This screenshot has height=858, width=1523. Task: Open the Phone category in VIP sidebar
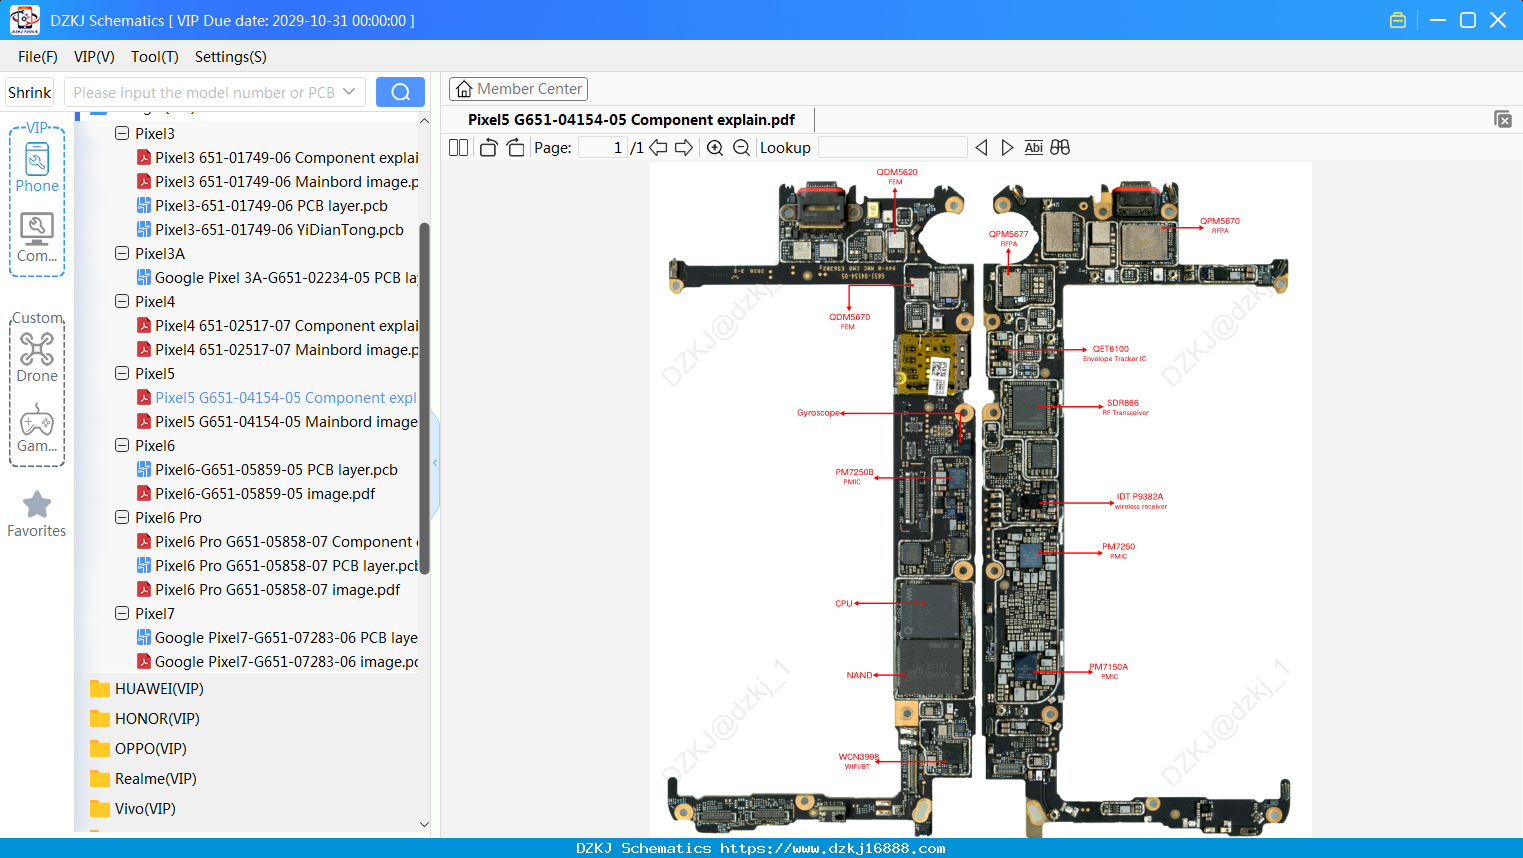pyautogui.click(x=37, y=167)
